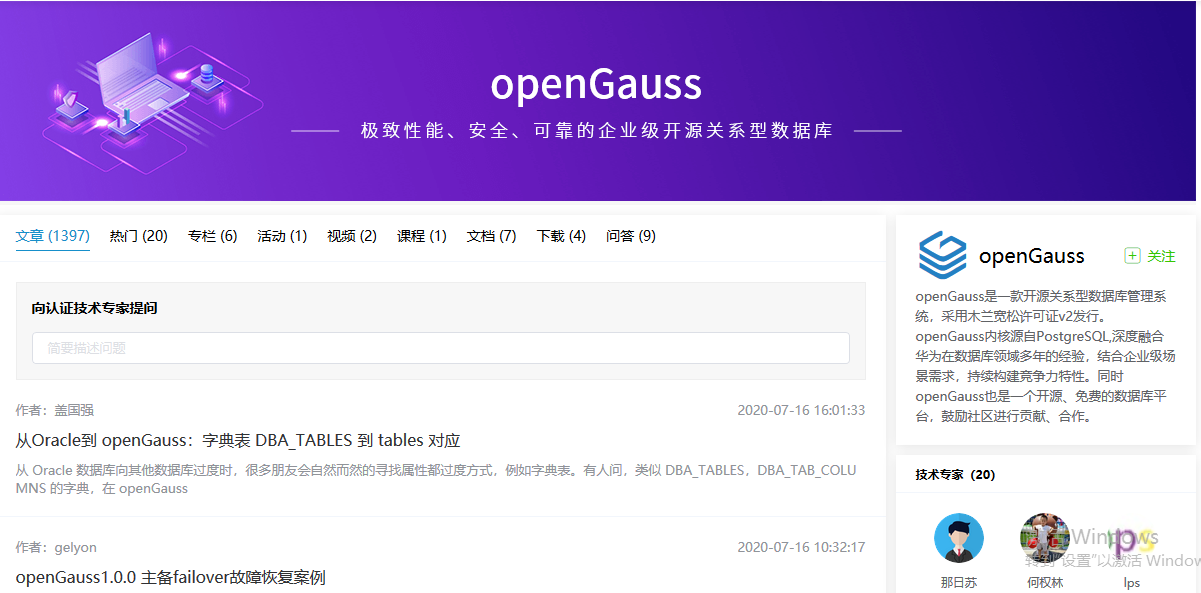Click the plus icon beside 关注
The width and height of the screenshot is (1201, 593).
(1132, 256)
